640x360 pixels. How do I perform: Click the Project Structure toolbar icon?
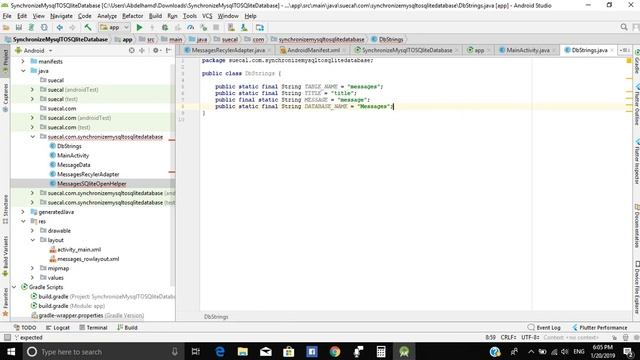(x=260, y=28)
